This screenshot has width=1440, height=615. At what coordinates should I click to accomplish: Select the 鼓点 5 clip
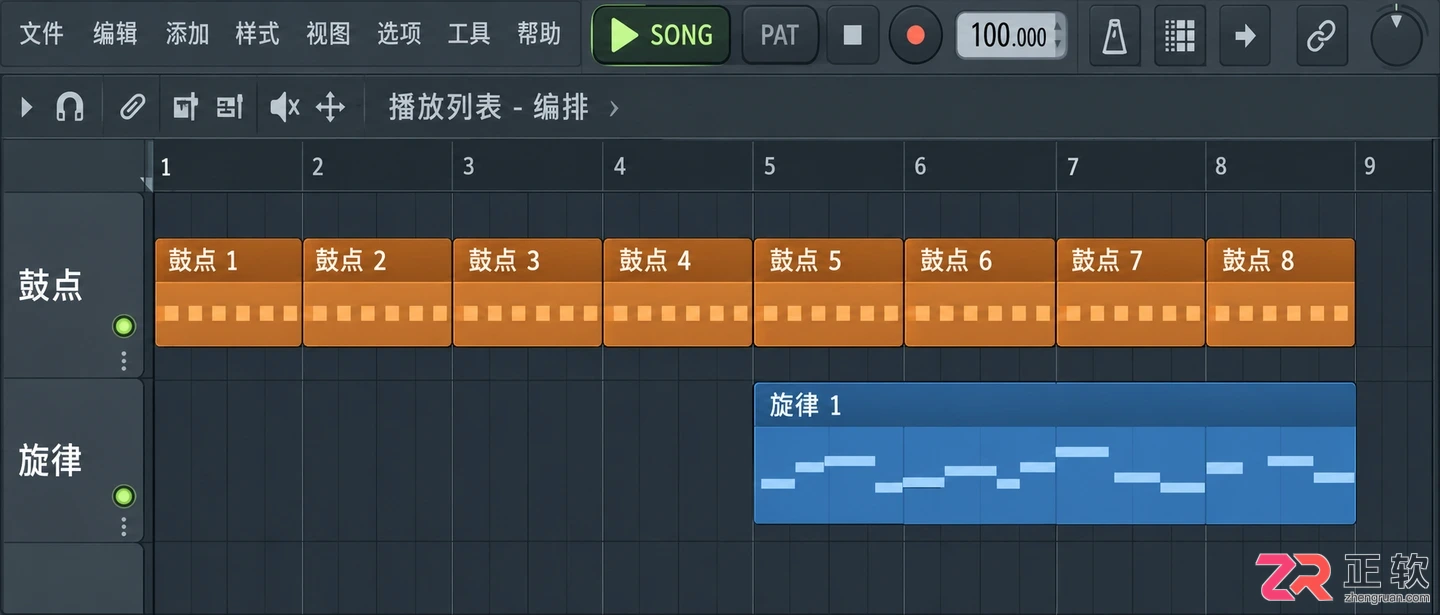[x=829, y=292]
